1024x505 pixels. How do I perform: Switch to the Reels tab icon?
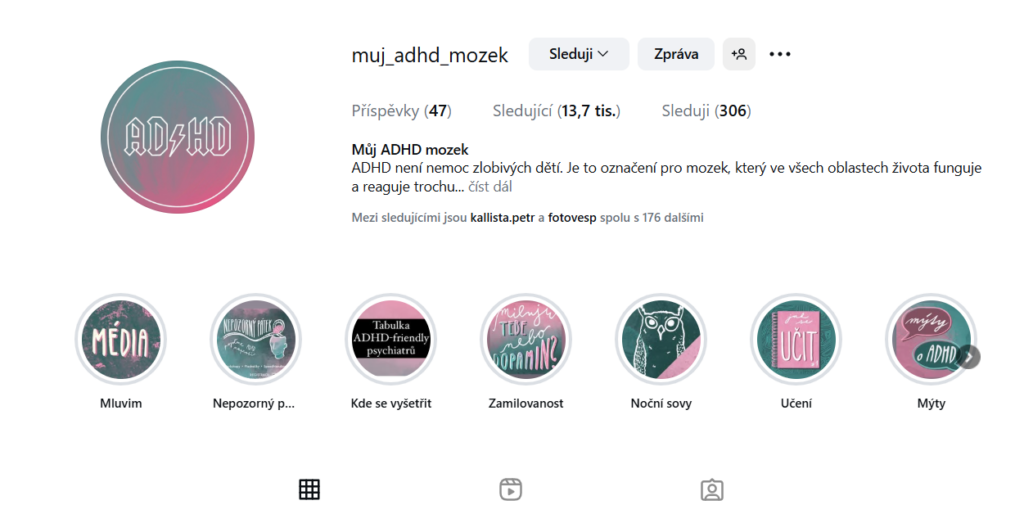[510, 489]
